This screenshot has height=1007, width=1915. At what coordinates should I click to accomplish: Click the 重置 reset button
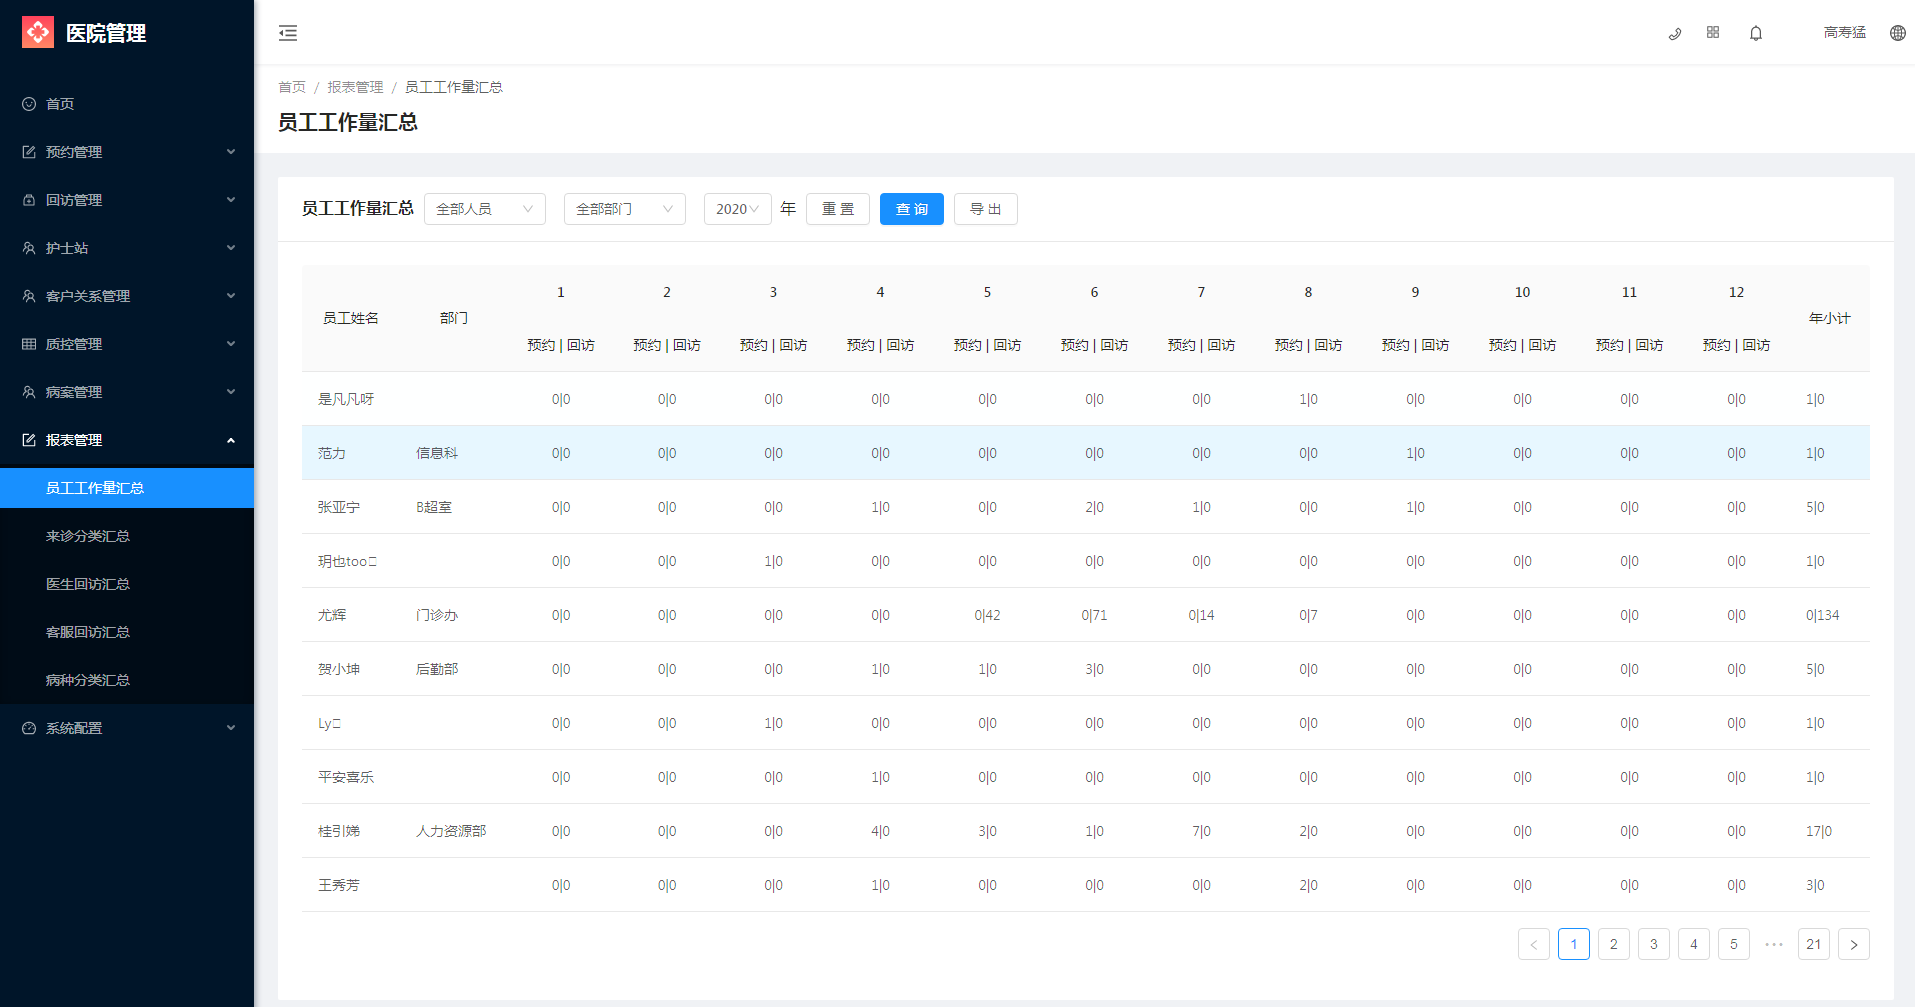838,209
